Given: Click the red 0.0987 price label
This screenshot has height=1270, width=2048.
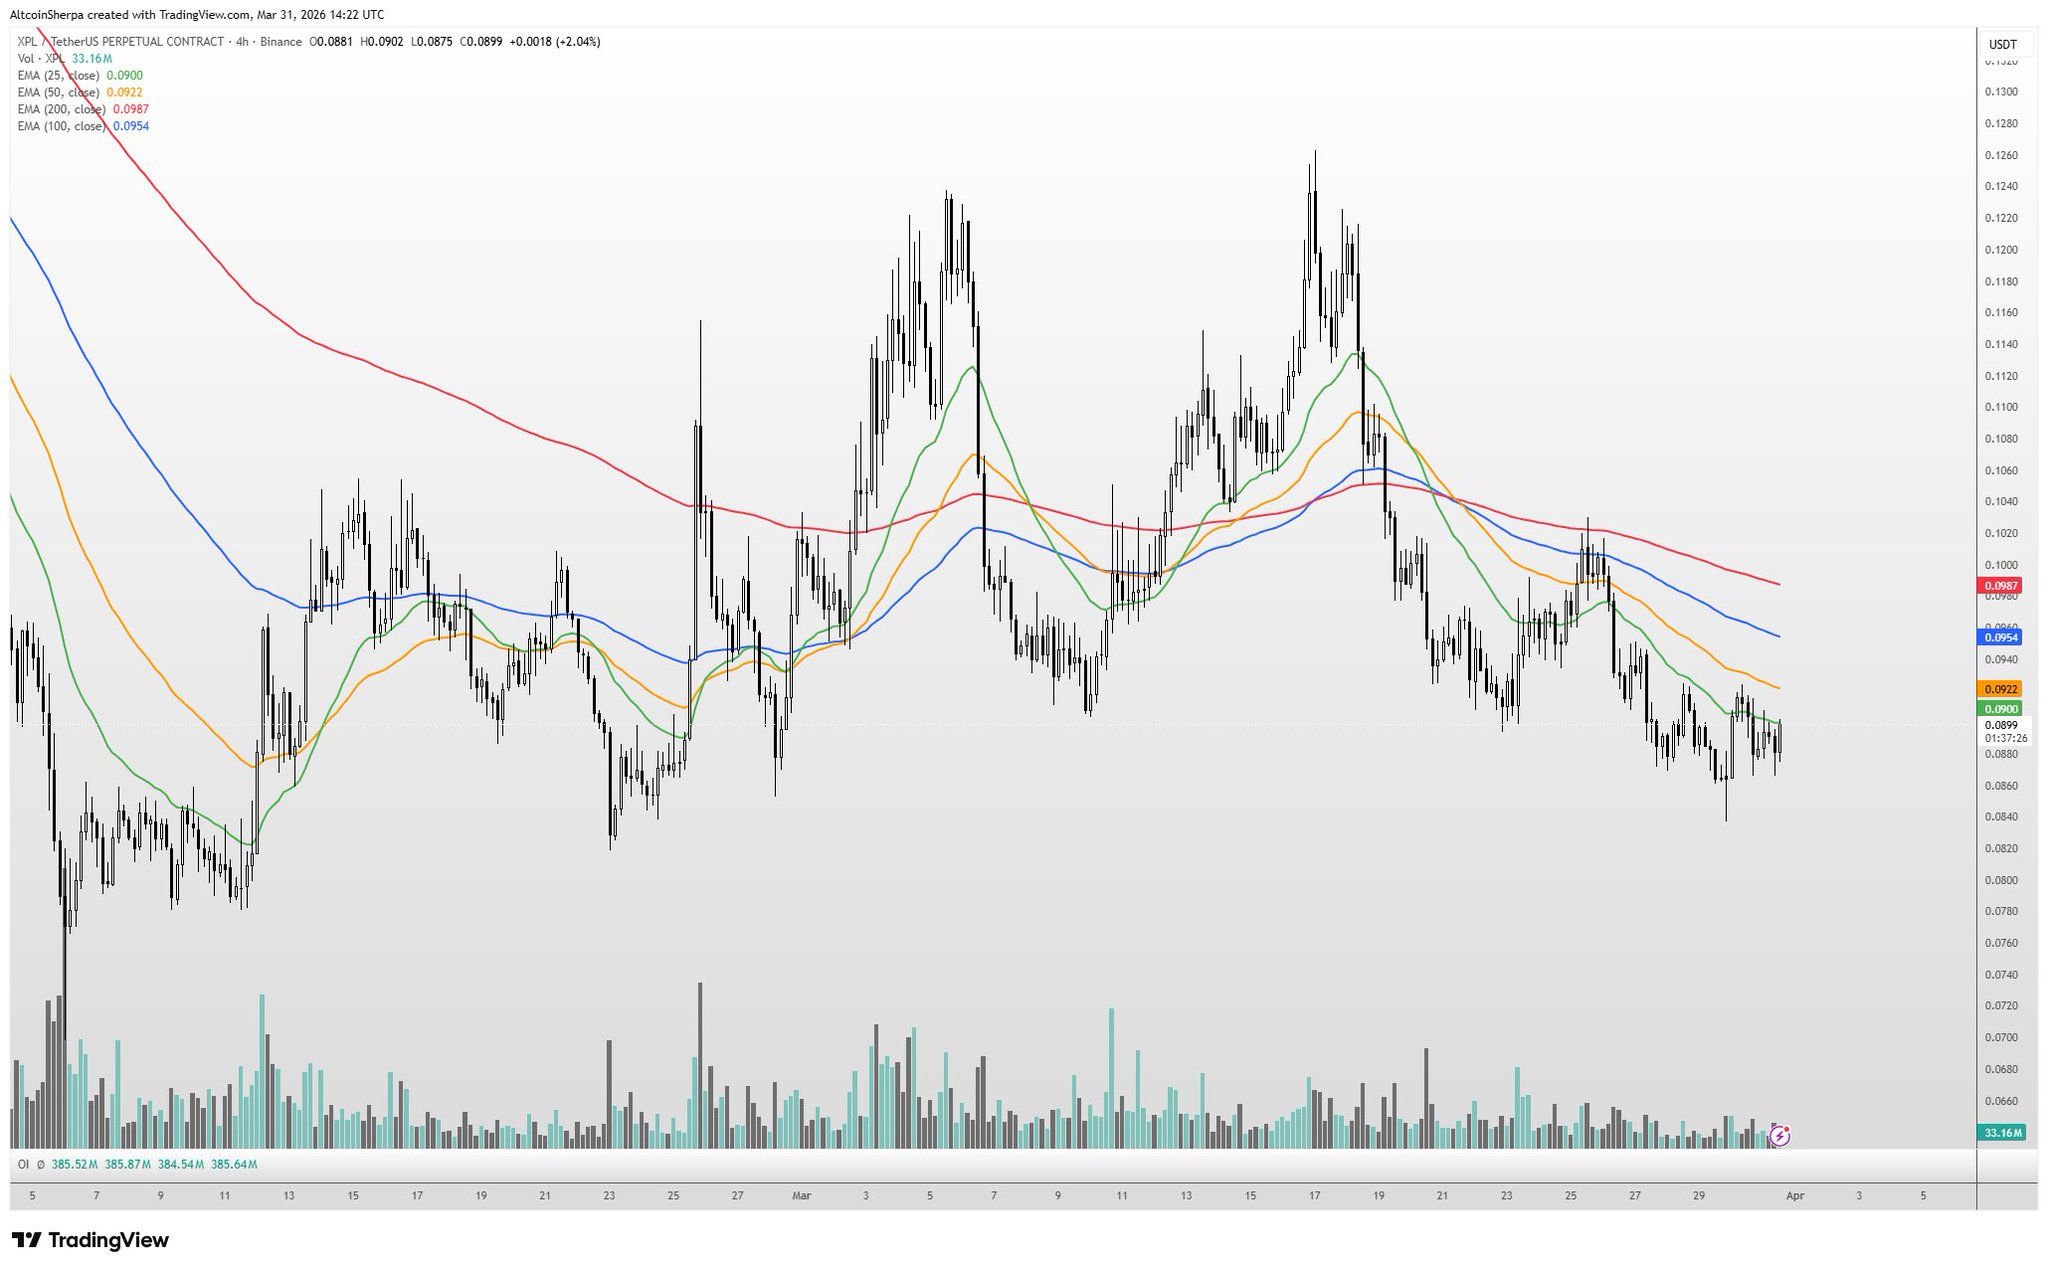Looking at the screenshot, I should click(2000, 586).
